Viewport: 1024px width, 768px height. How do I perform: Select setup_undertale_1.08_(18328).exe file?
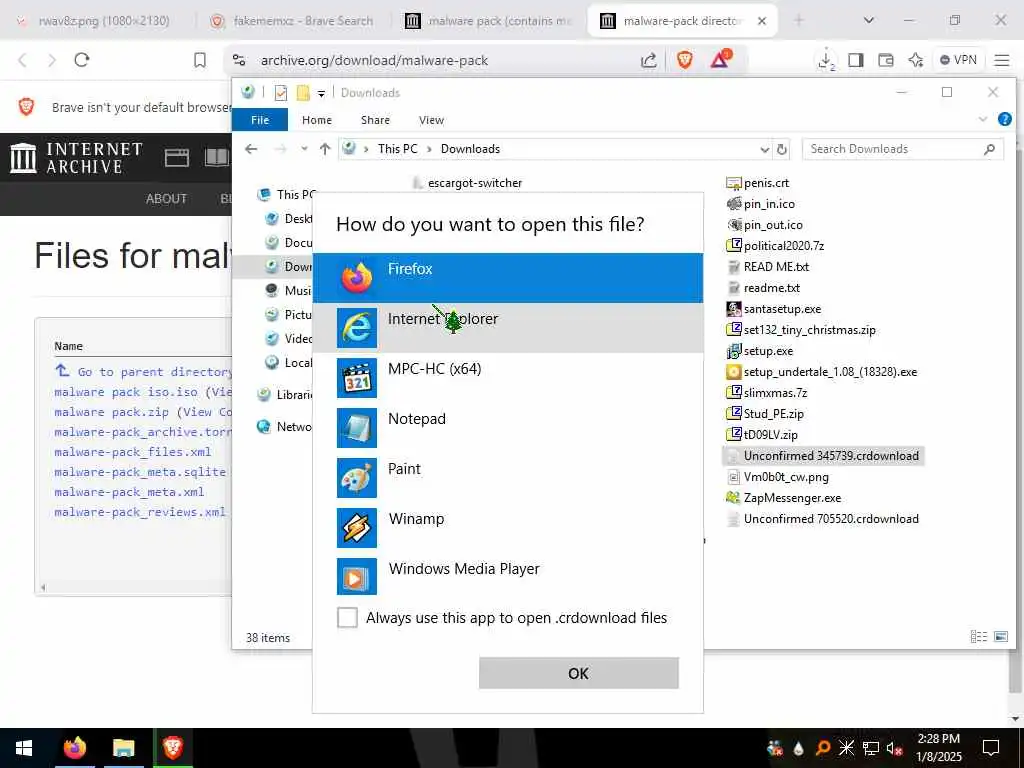[822, 372]
